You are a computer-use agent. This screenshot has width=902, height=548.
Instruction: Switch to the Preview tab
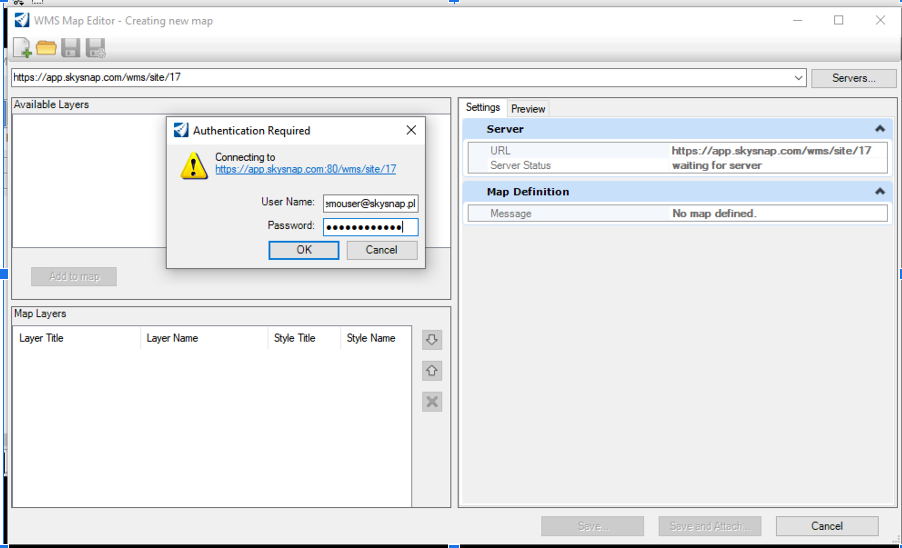(x=528, y=109)
